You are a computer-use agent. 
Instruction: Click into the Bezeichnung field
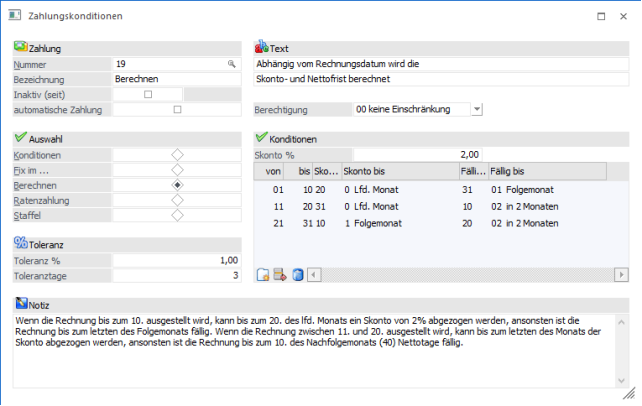(175, 78)
